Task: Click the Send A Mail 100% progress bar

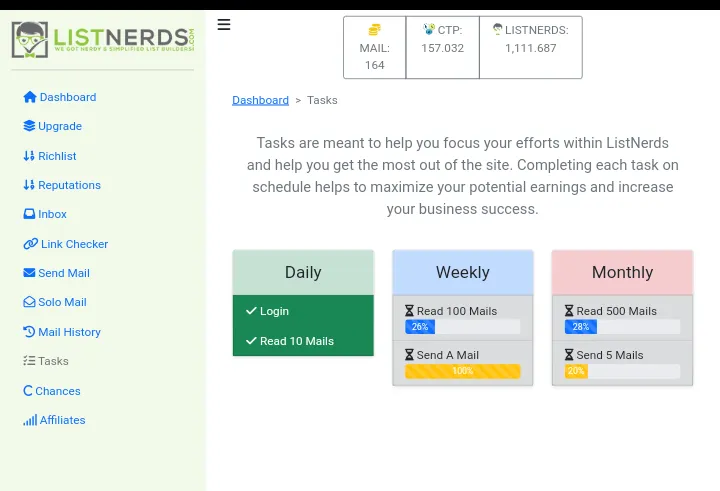Action: (462, 371)
